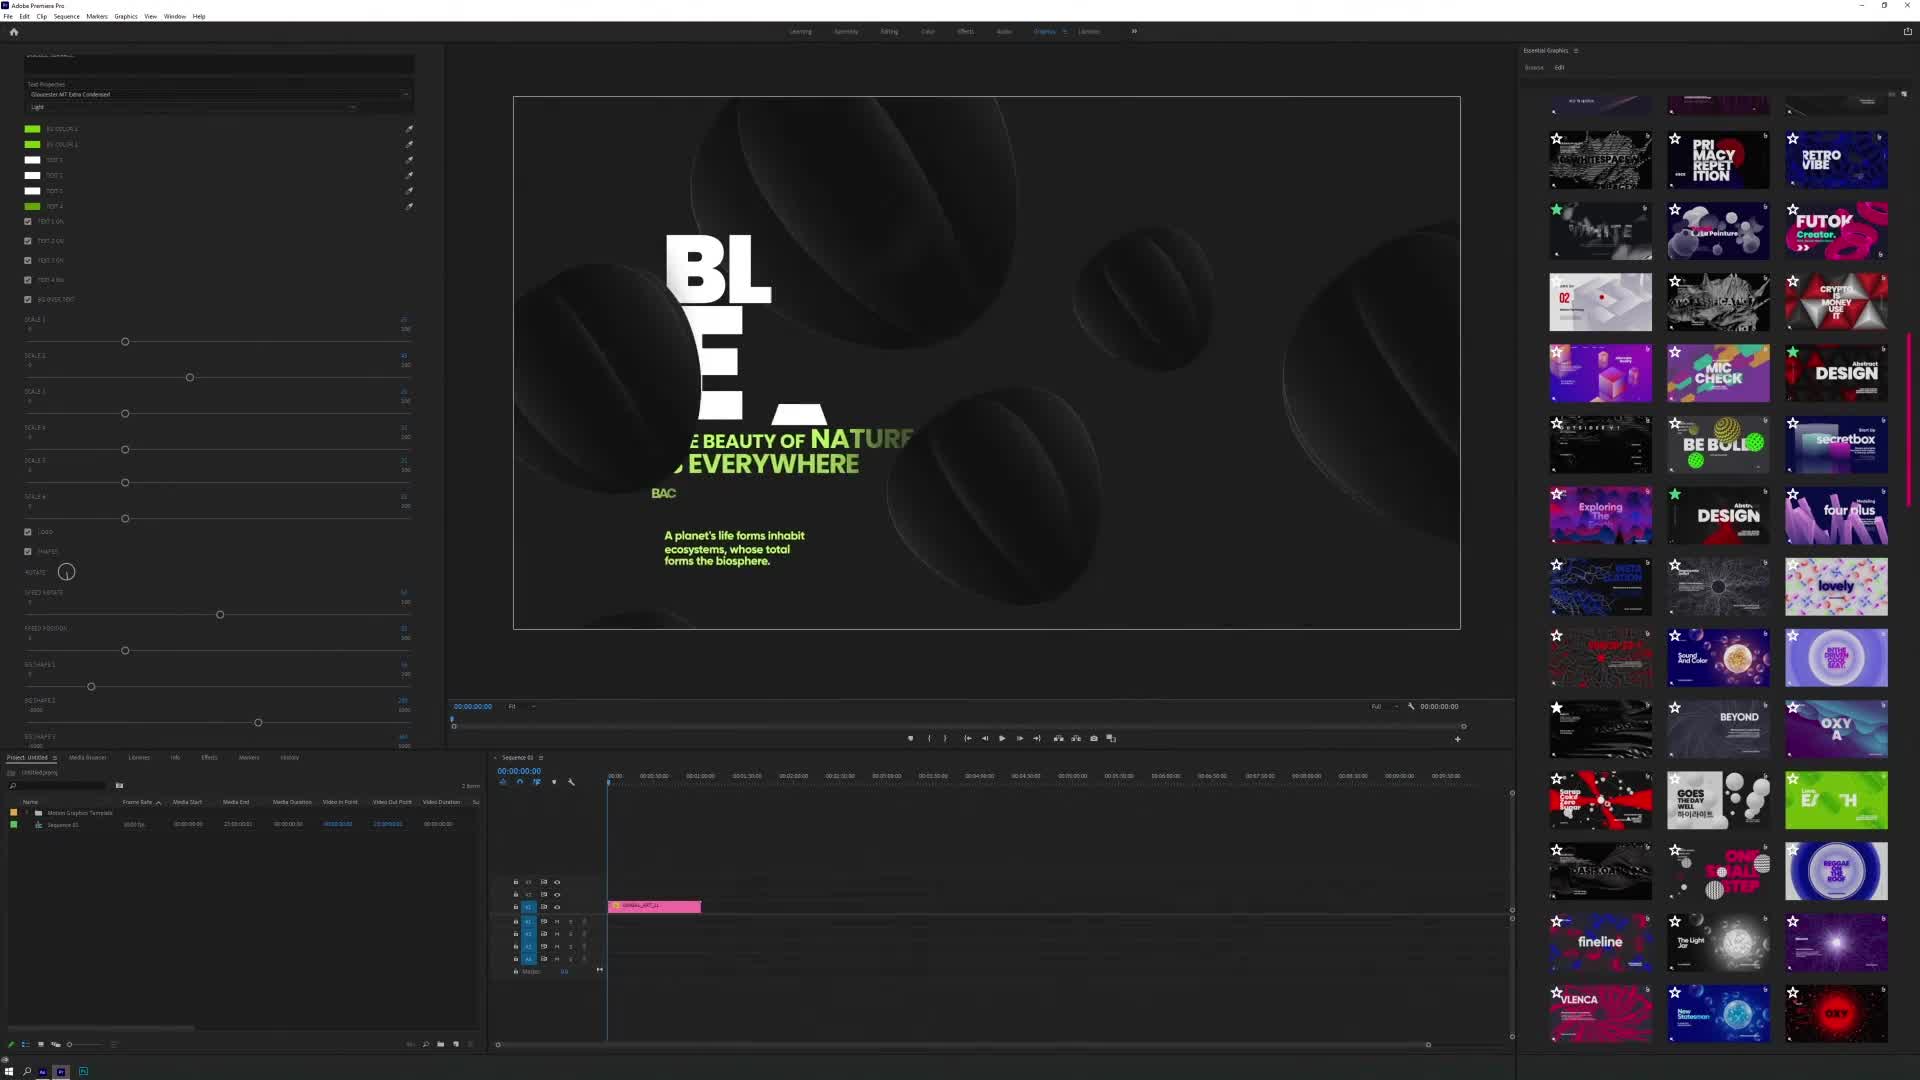Uncheck the TEXT 1 ON checkbox
1920x1080 pixels.
tap(27, 222)
